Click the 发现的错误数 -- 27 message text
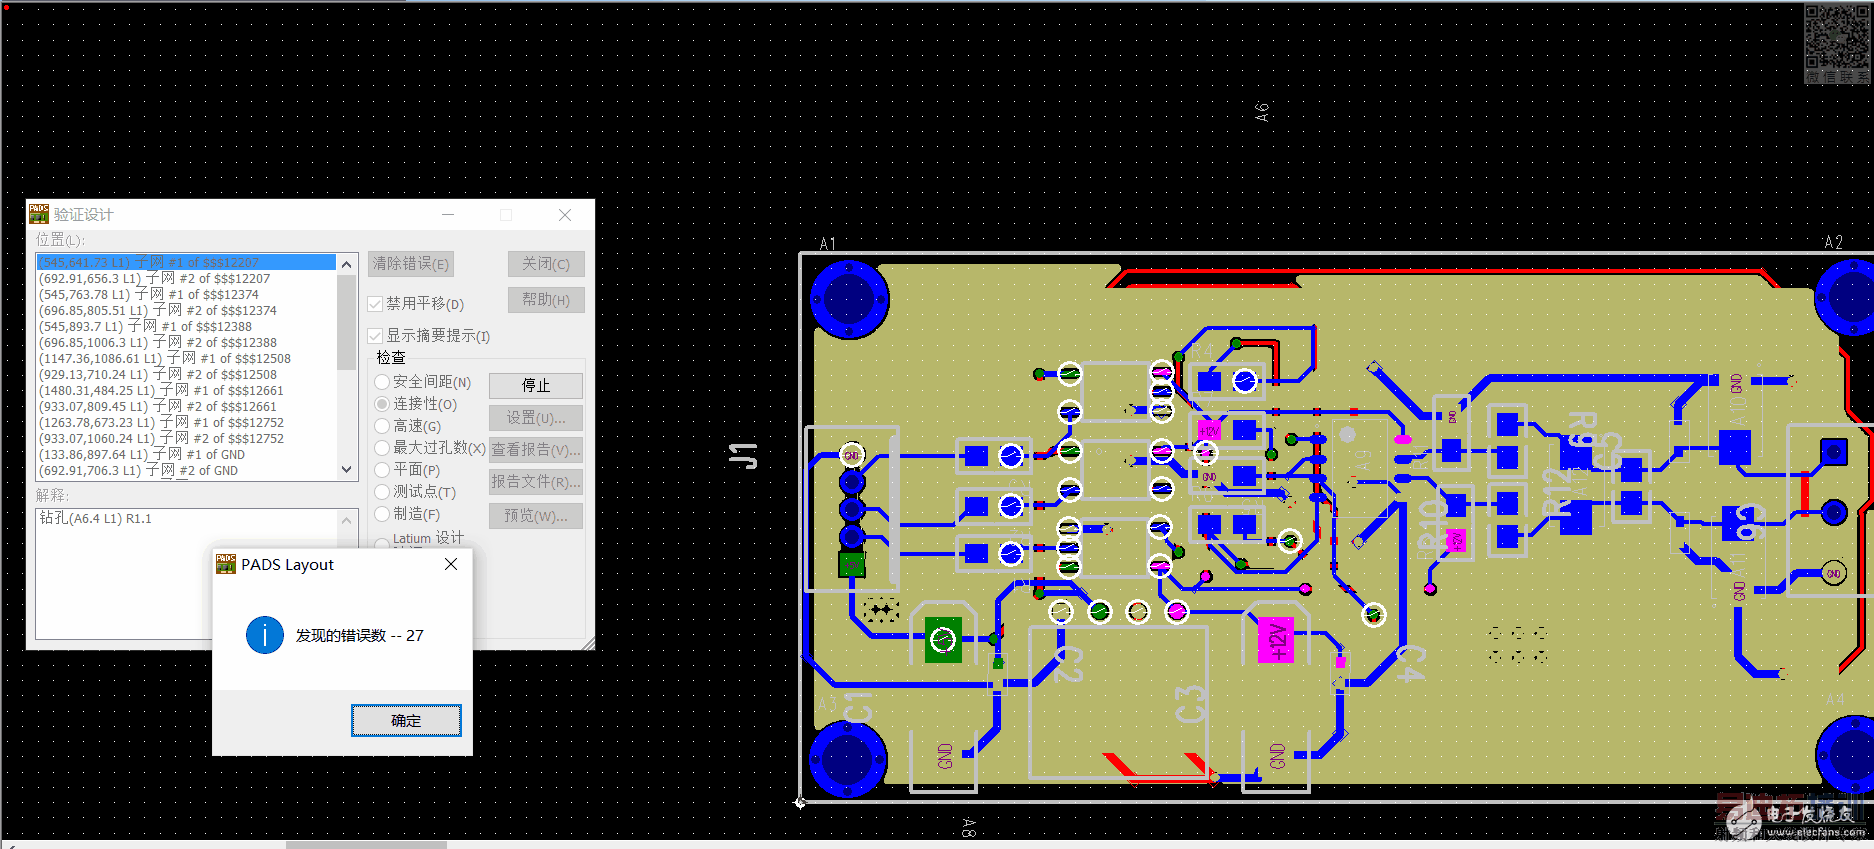 coord(359,636)
